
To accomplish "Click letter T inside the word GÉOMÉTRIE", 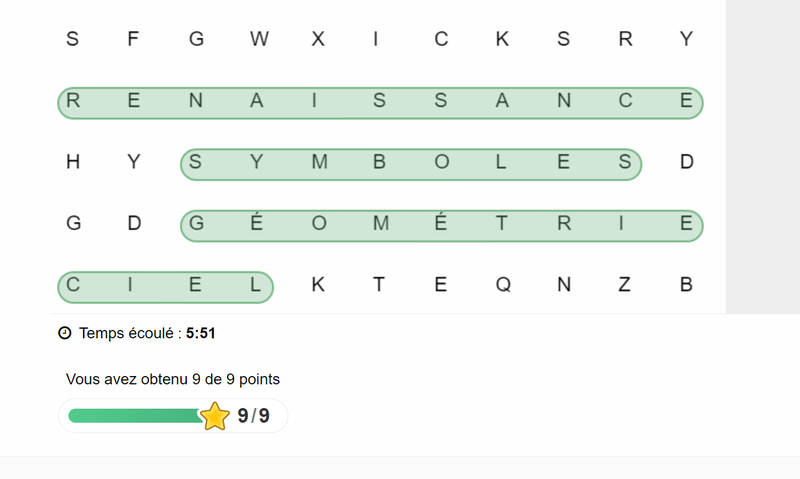I will [502, 224].
